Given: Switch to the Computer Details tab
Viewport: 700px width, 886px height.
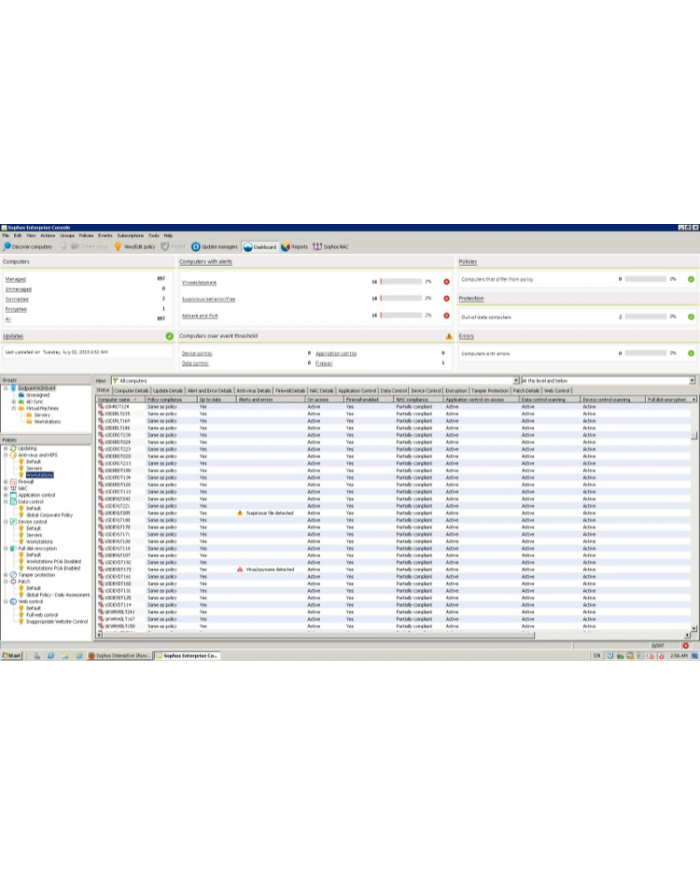Looking at the screenshot, I should tap(131, 391).
